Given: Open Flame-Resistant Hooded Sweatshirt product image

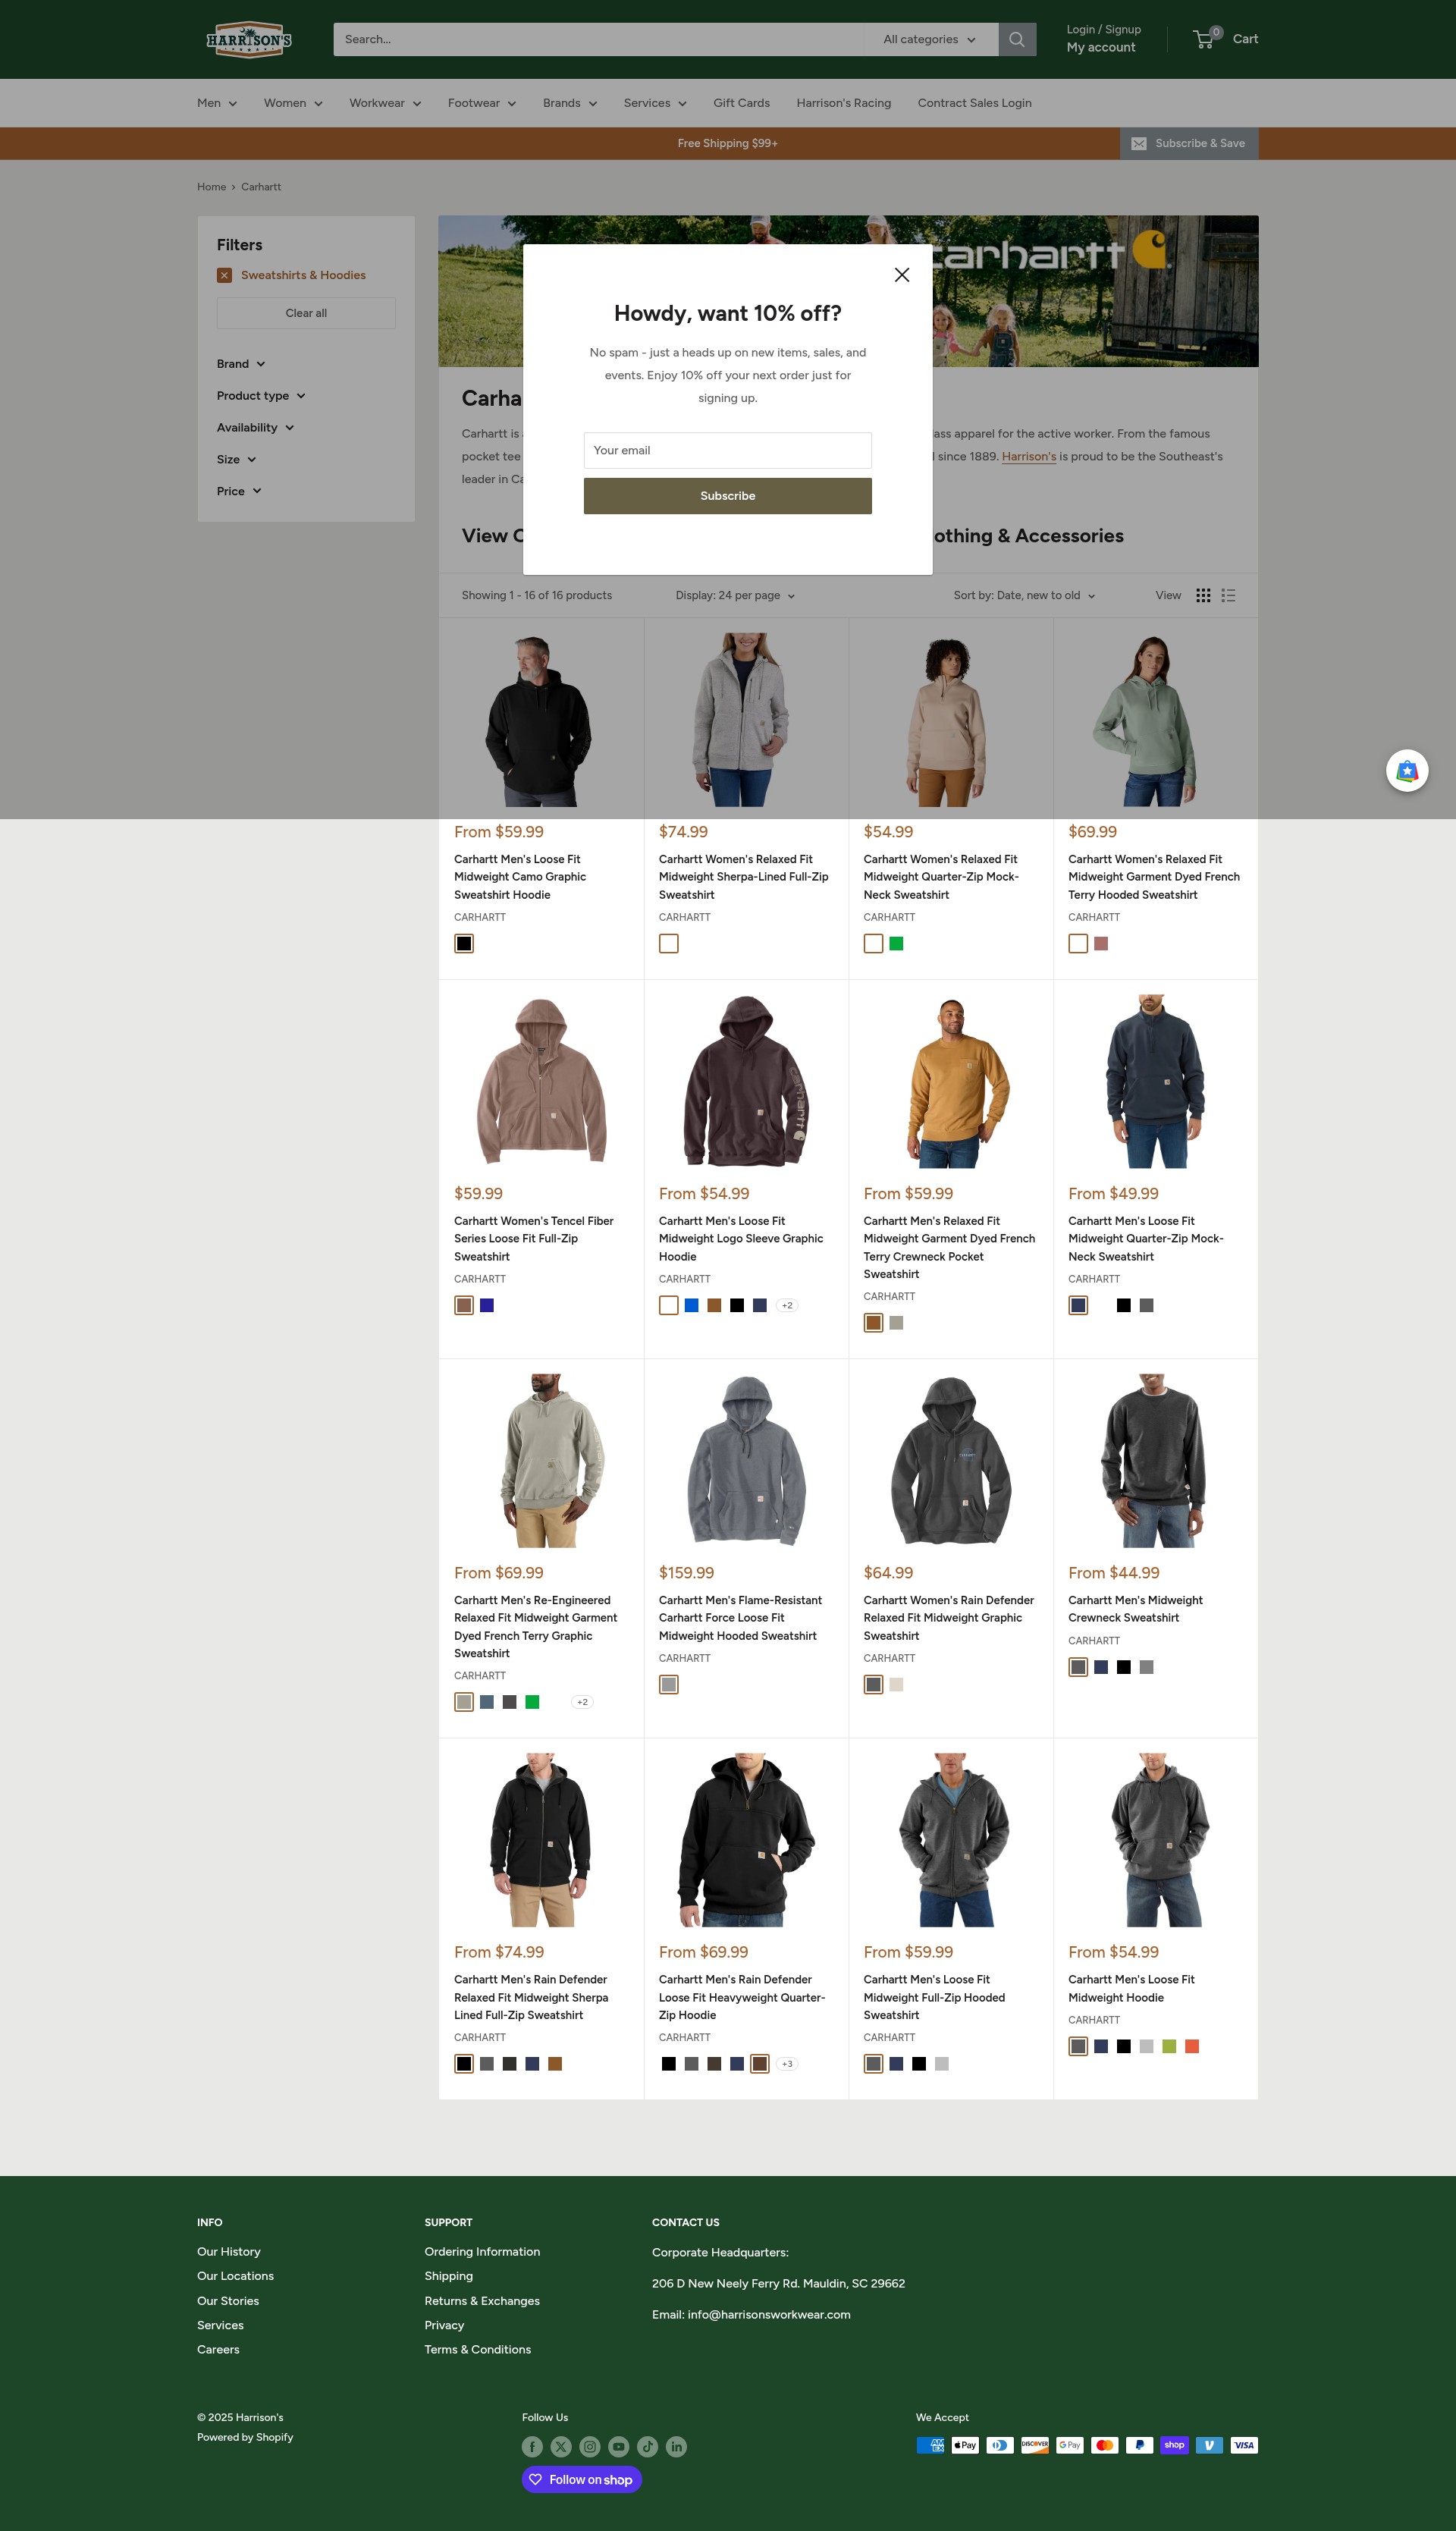Looking at the screenshot, I should 746,1460.
